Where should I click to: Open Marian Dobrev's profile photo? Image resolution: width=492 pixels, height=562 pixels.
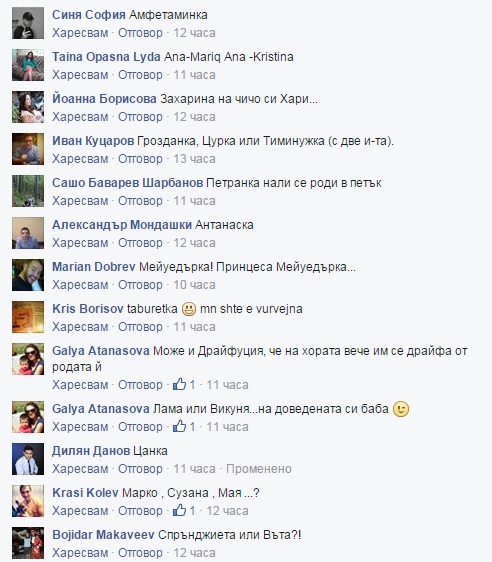coord(28,275)
